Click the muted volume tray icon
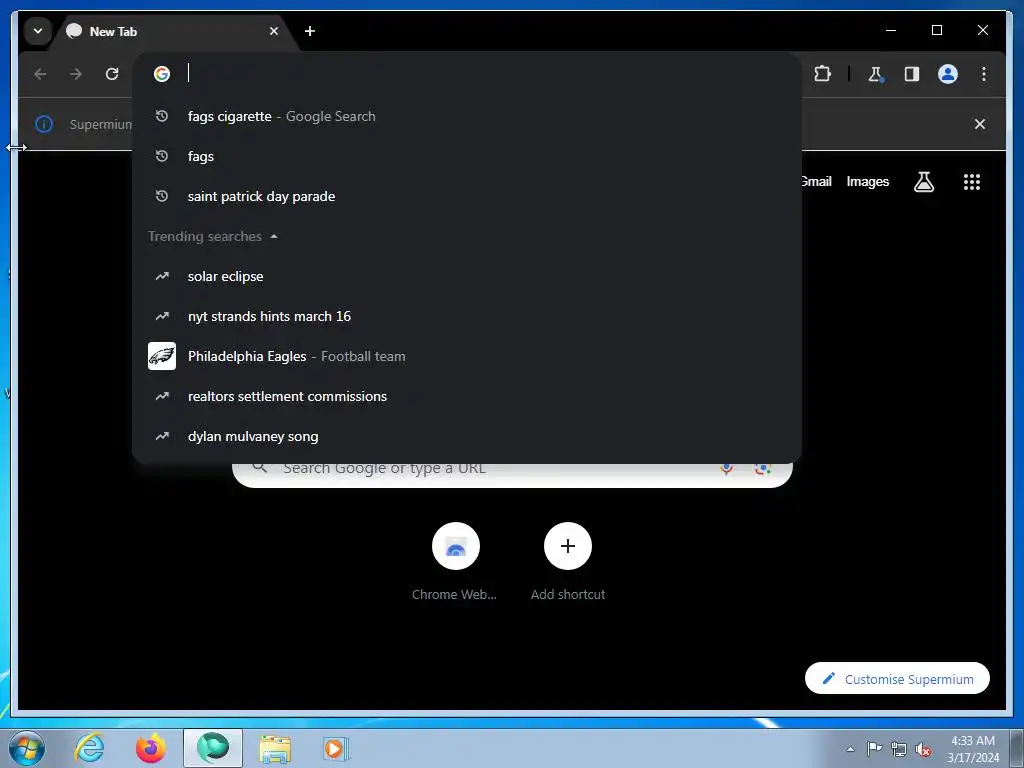Screen dimensions: 1024x768 (x=923, y=749)
